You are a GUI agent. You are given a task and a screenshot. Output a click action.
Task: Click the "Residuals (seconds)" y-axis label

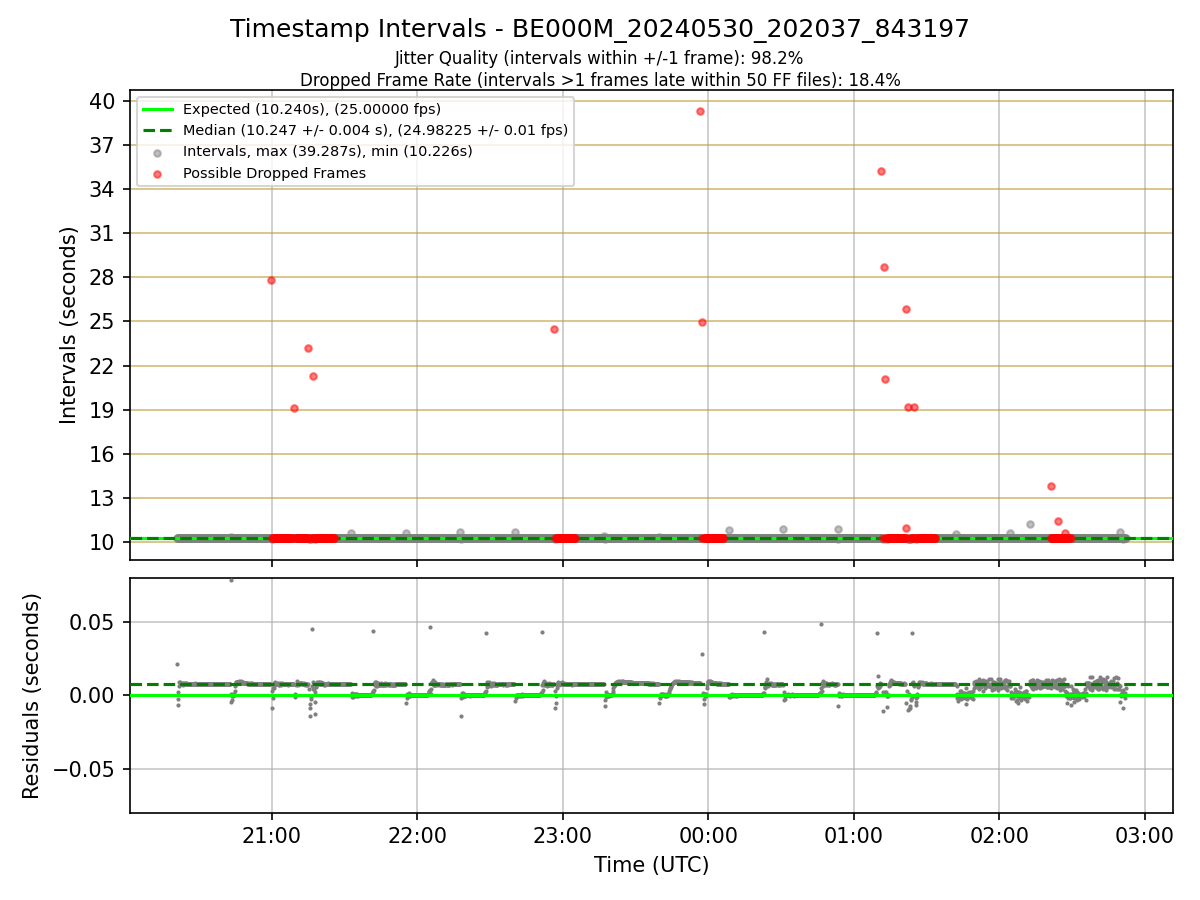click(32, 696)
